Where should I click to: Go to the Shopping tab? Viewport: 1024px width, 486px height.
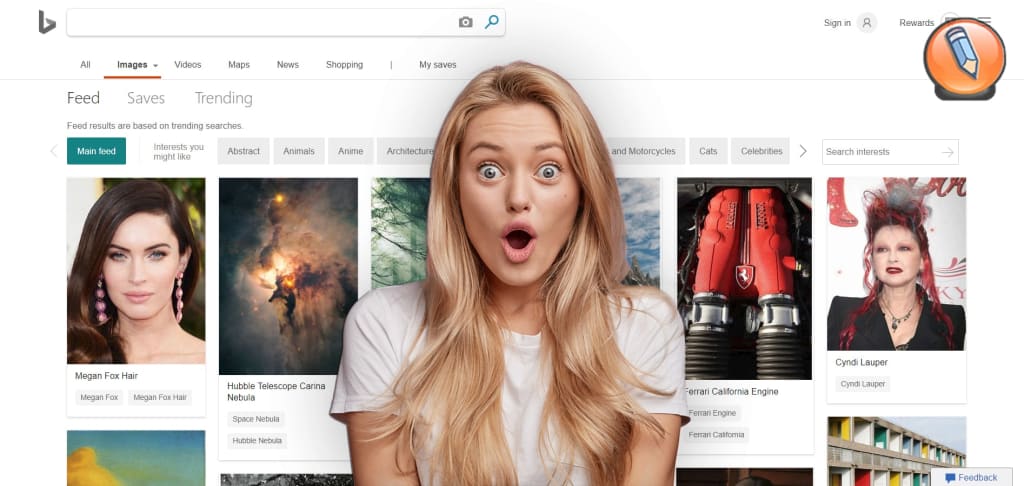(344, 65)
